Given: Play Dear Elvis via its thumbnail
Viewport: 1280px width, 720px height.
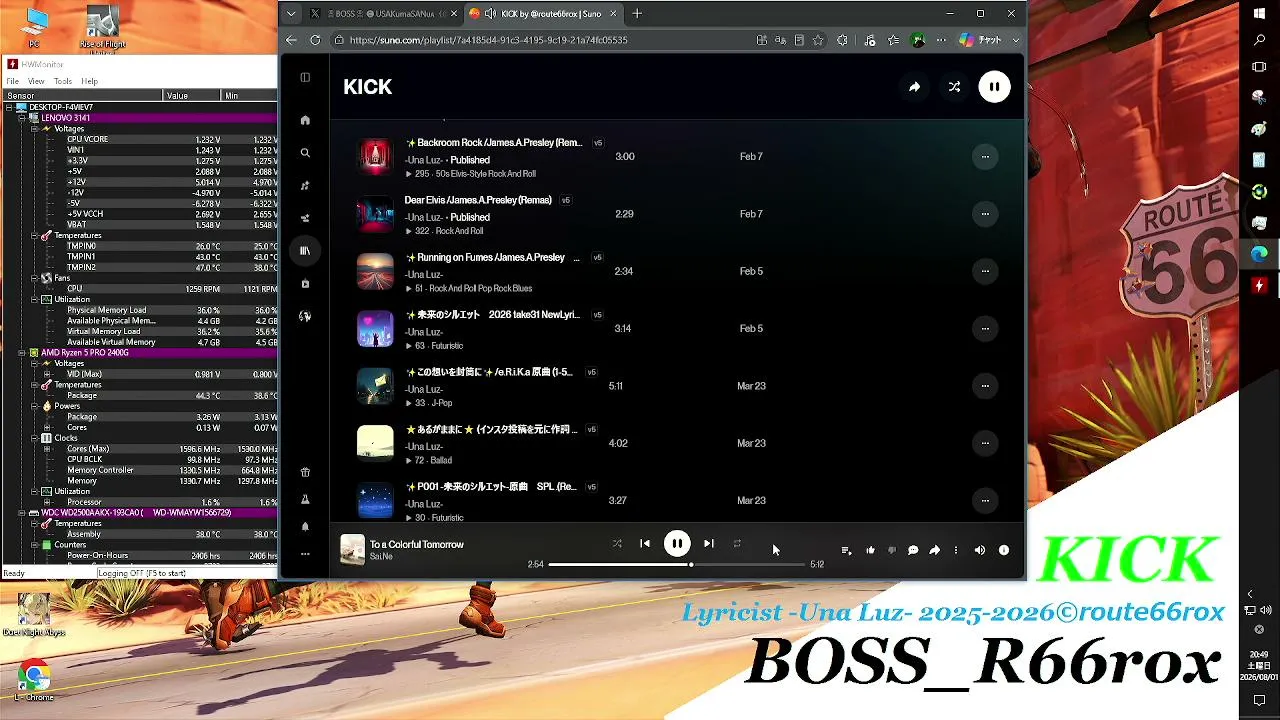Looking at the screenshot, I should pyautogui.click(x=376, y=214).
